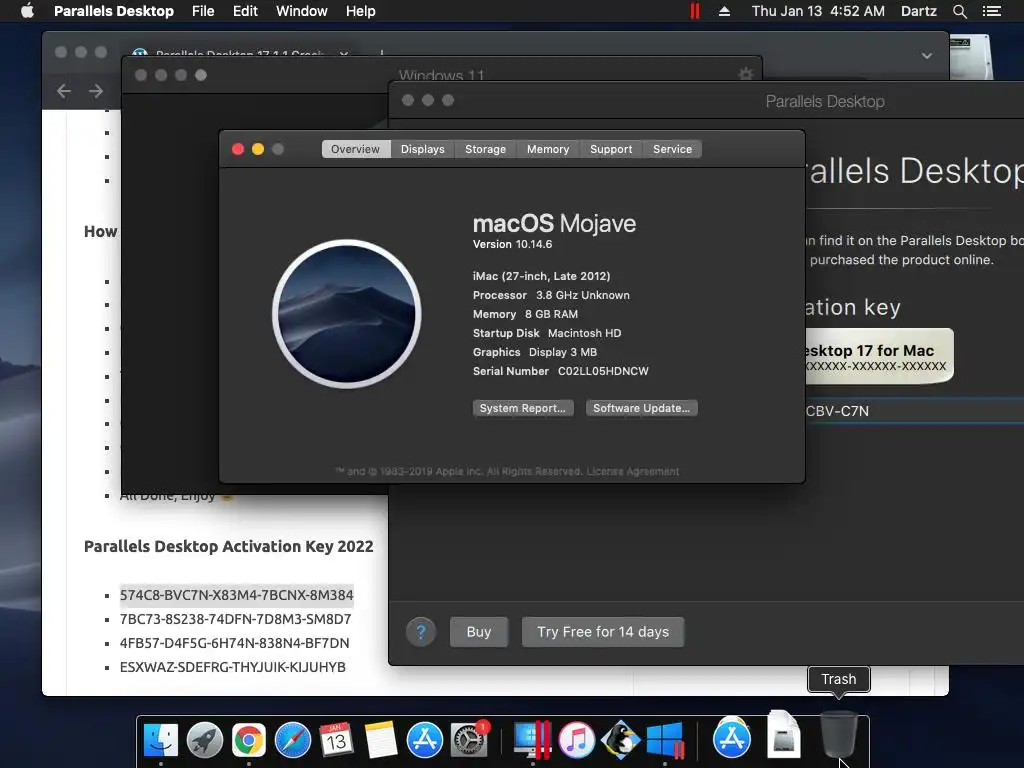Go back in the browser window
Screen dimensions: 1024x768
pos(63,91)
